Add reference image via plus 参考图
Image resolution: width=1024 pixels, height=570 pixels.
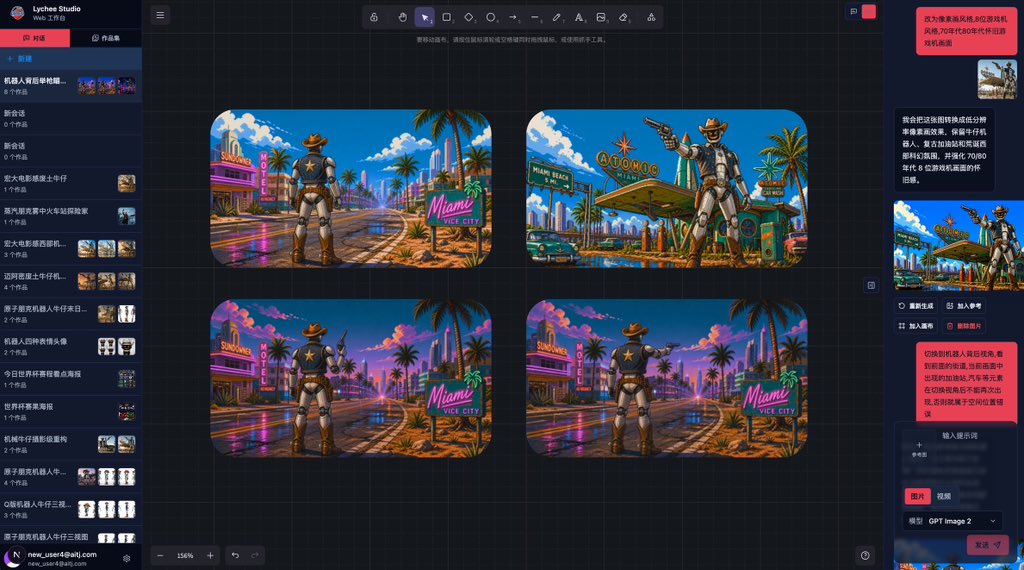click(x=919, y=449)
